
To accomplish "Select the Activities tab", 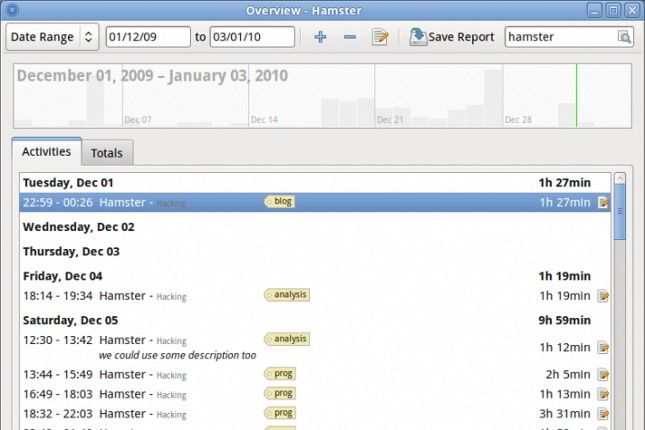I will [x=46, y=151].
